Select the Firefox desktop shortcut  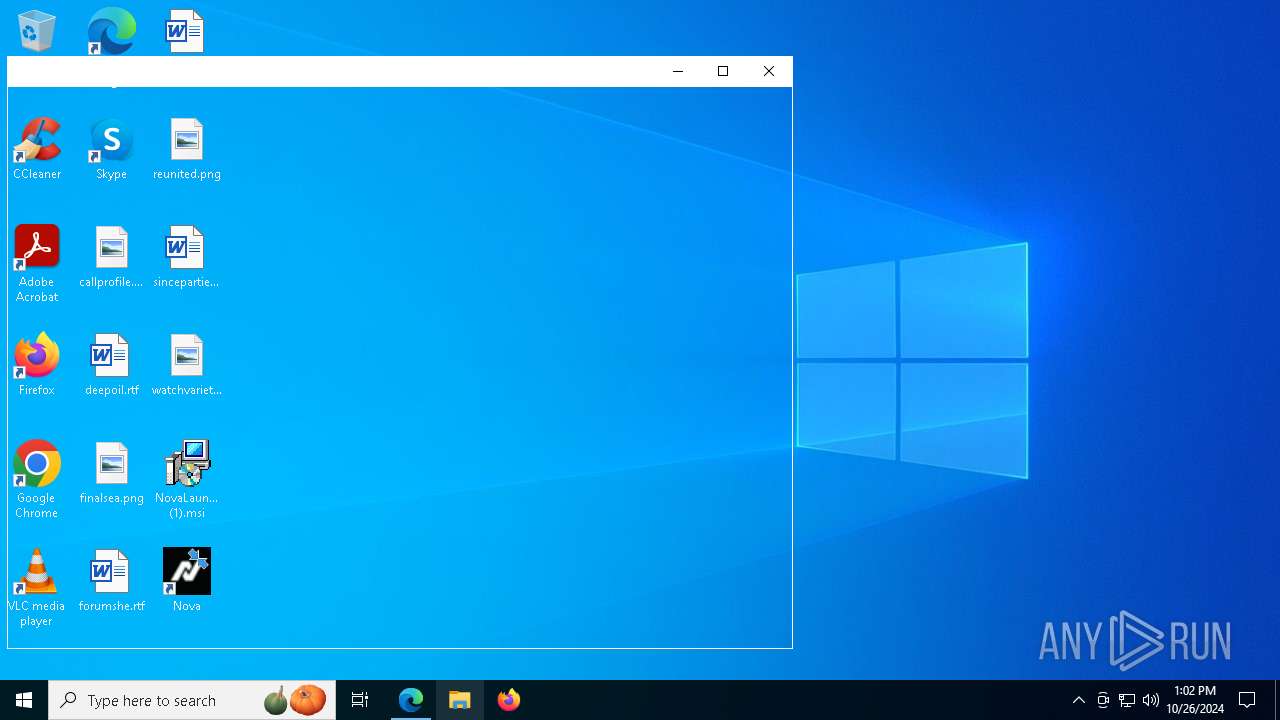(37, 364)
